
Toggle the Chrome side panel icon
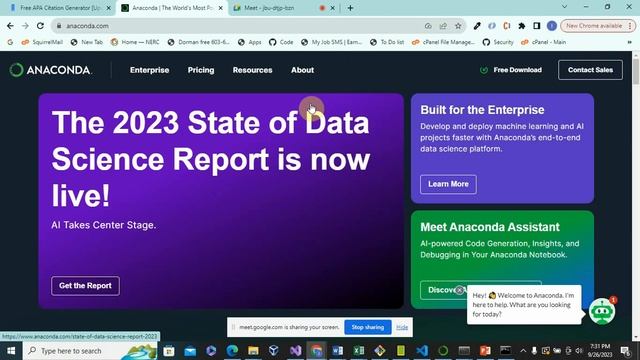click(537, 26)
